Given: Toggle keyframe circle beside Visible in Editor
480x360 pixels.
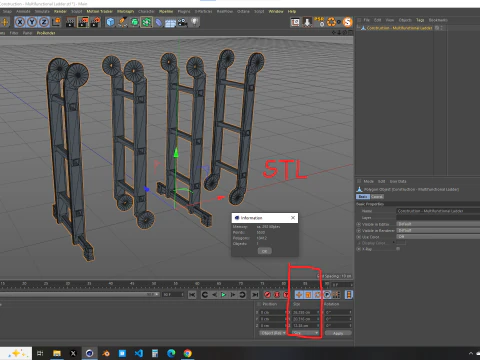Looking at the screenshot, I should (359, 224).
